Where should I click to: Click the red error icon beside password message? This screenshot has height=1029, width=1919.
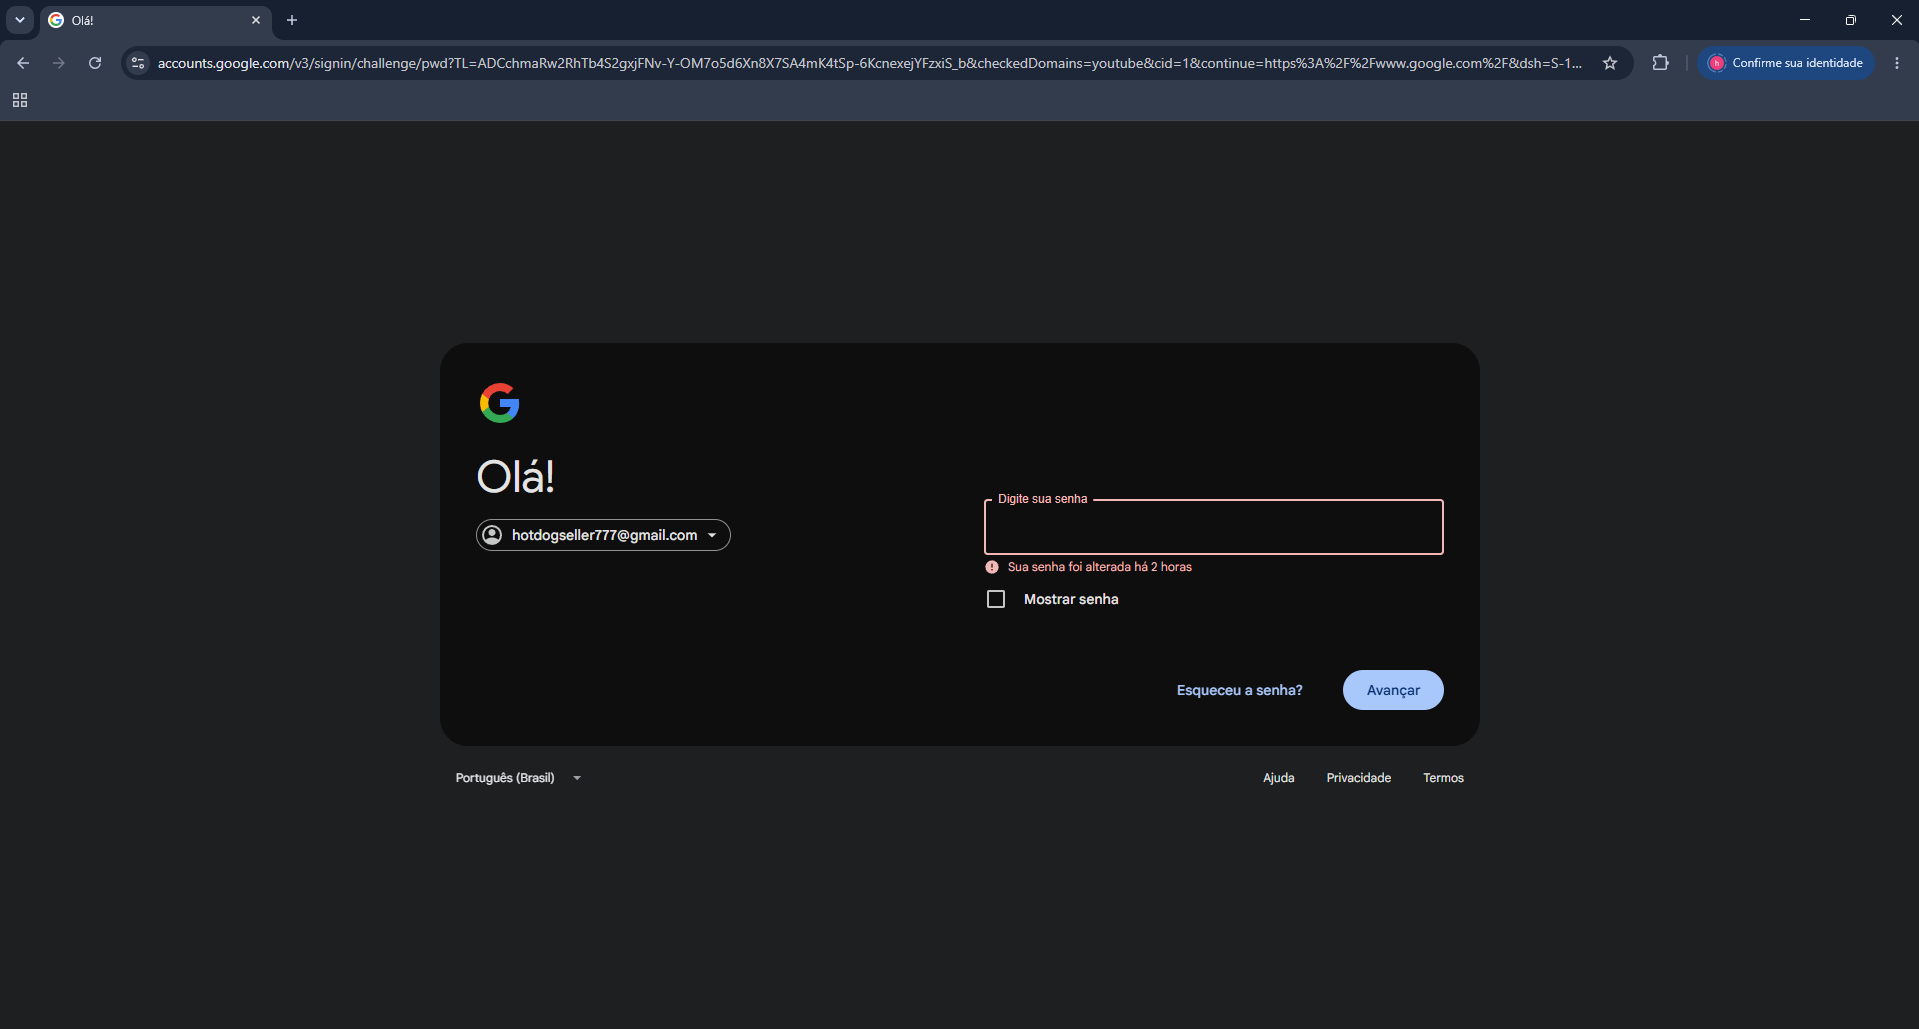(x=992, y=567)
